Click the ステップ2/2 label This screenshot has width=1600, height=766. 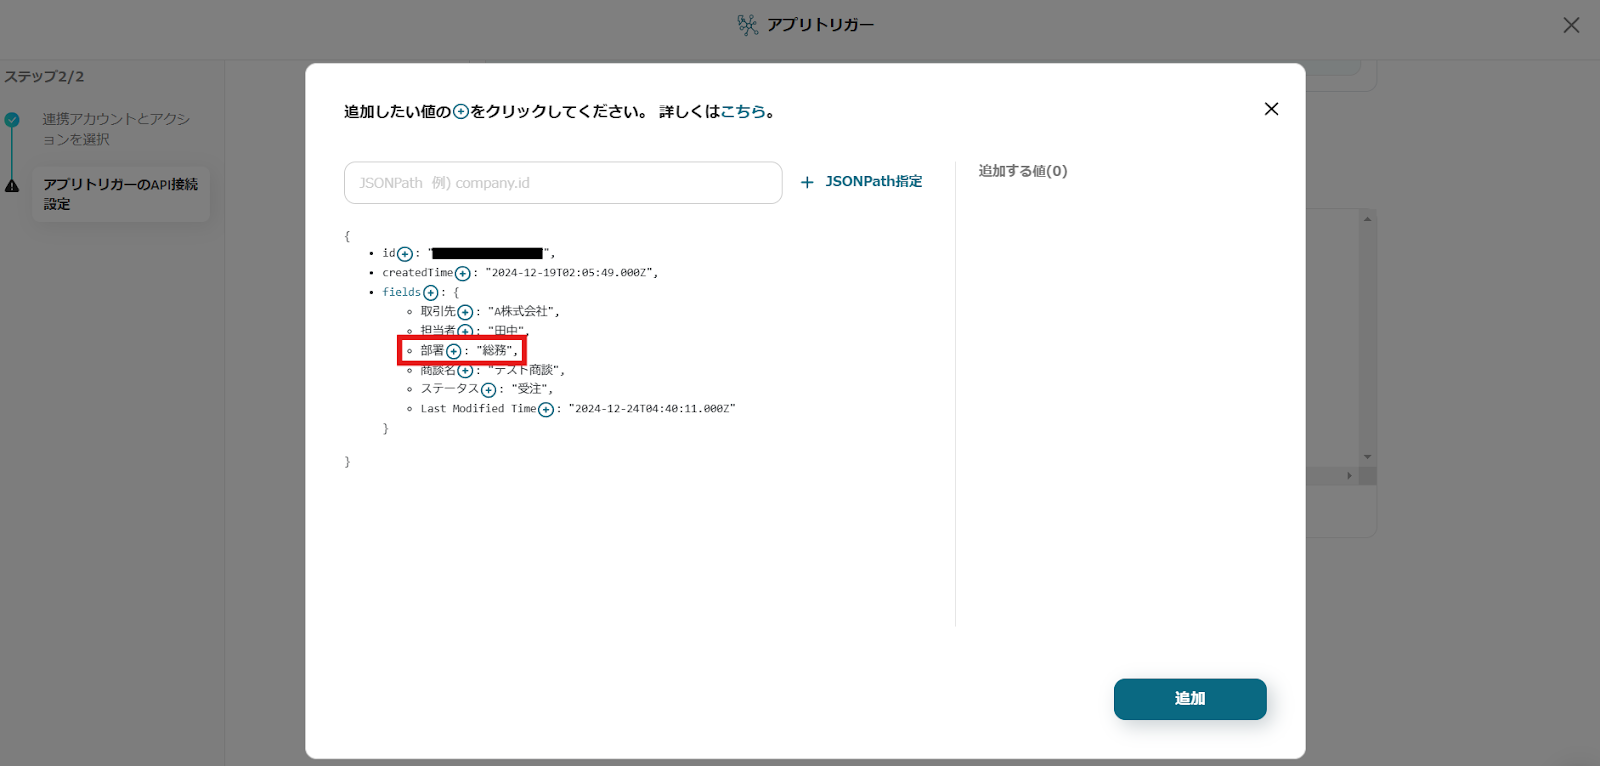pyautogui.click(x=44, y=77)
